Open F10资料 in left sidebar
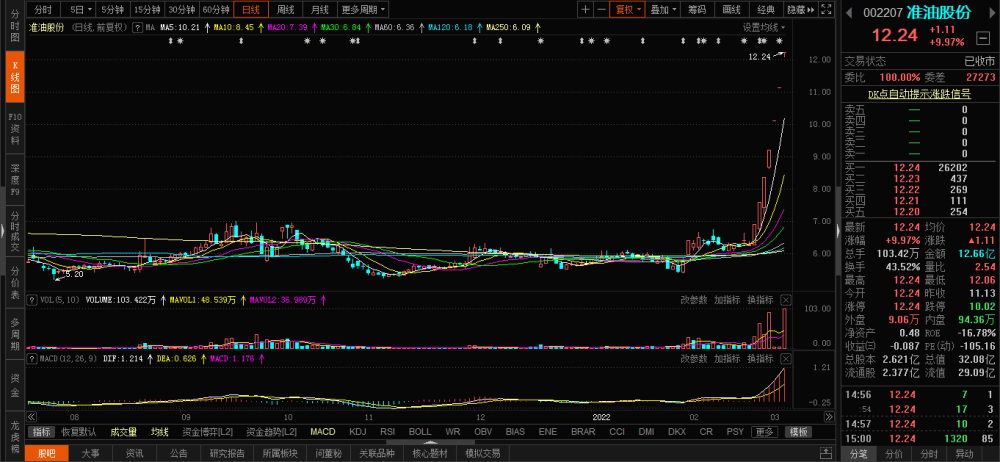 [15, 128]
